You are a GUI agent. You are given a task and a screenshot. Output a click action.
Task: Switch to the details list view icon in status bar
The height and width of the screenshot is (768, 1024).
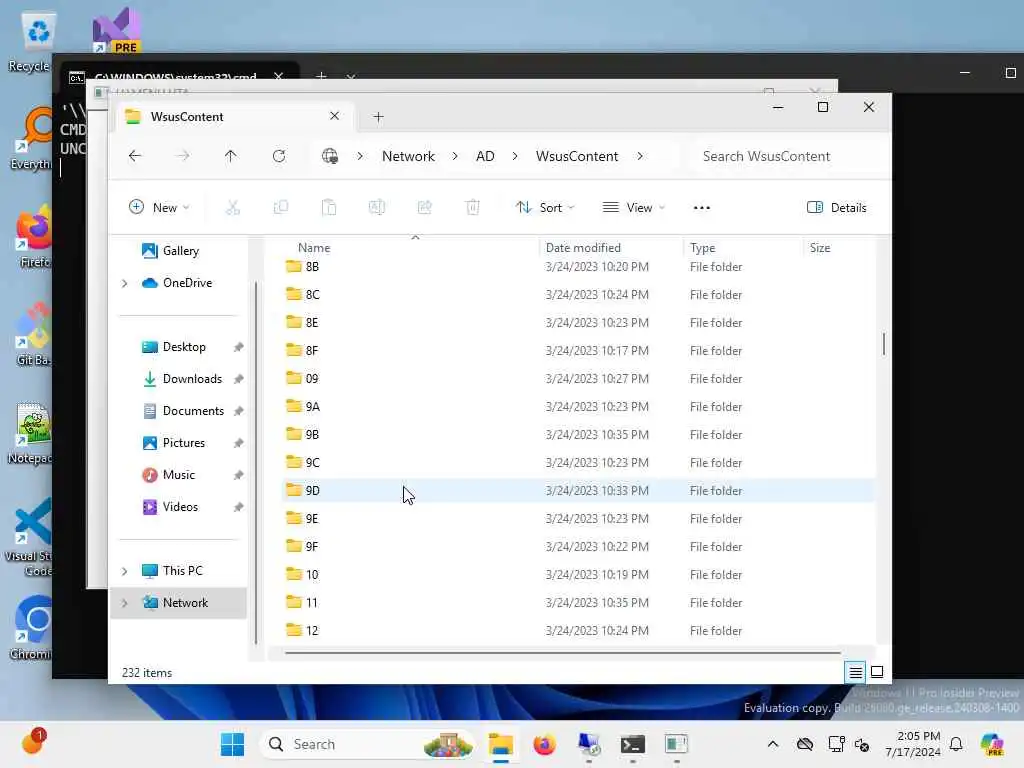point(856,672)
